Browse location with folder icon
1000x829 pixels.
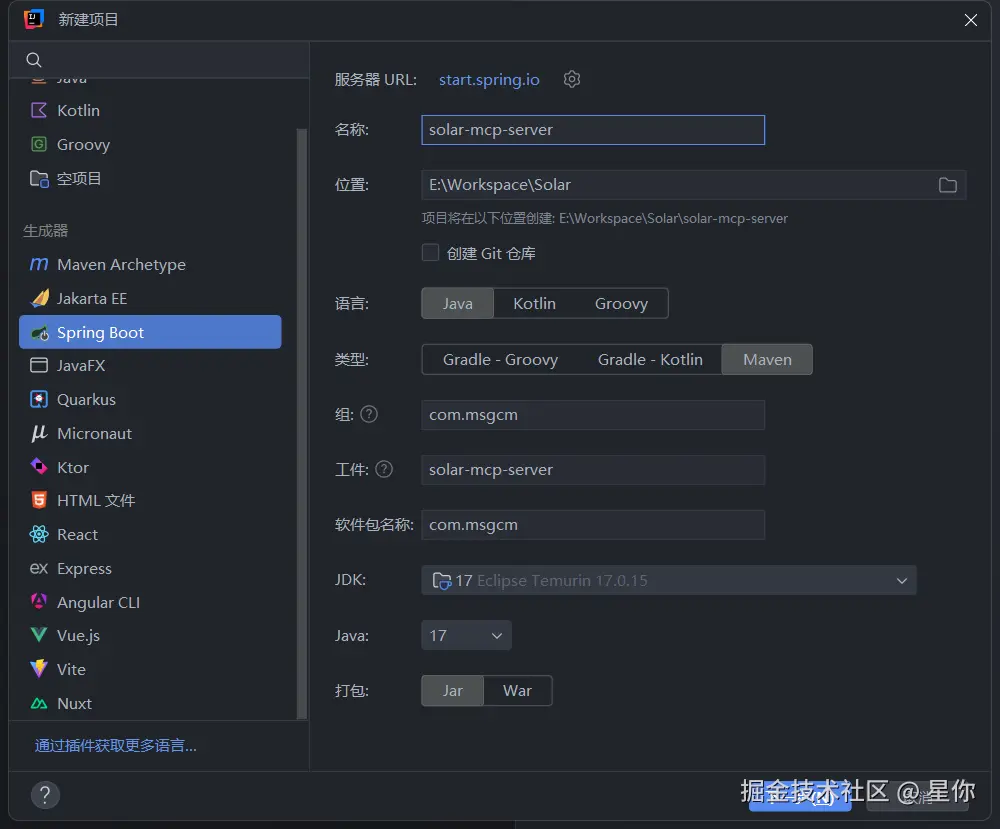click(948, 185)
